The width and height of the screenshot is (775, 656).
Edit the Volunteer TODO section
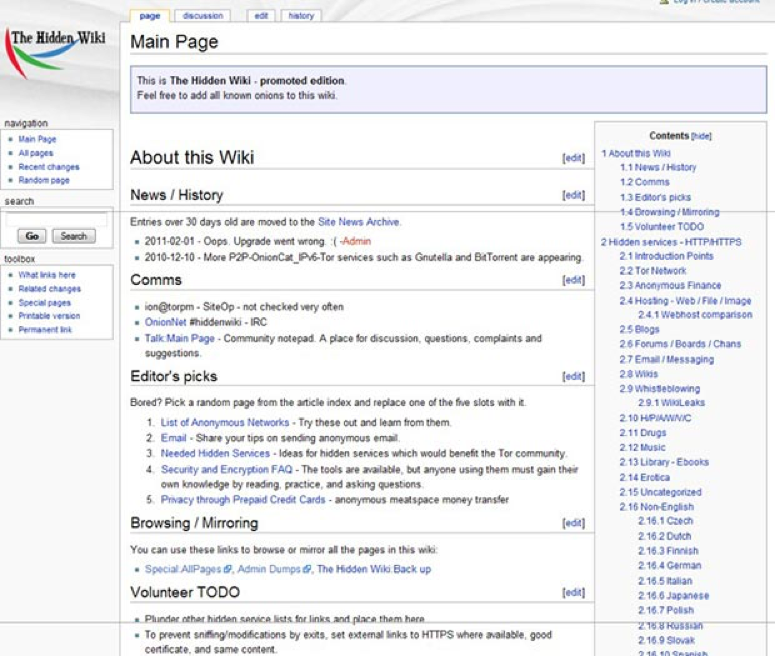(x=573, y=592)
